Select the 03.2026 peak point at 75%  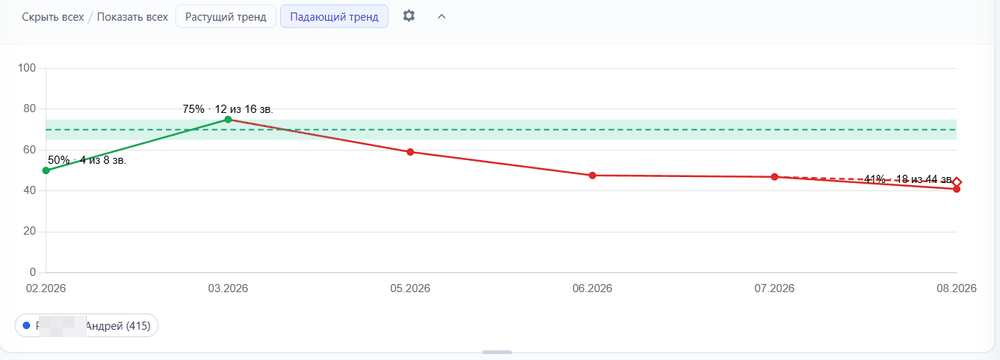(228, 119)
